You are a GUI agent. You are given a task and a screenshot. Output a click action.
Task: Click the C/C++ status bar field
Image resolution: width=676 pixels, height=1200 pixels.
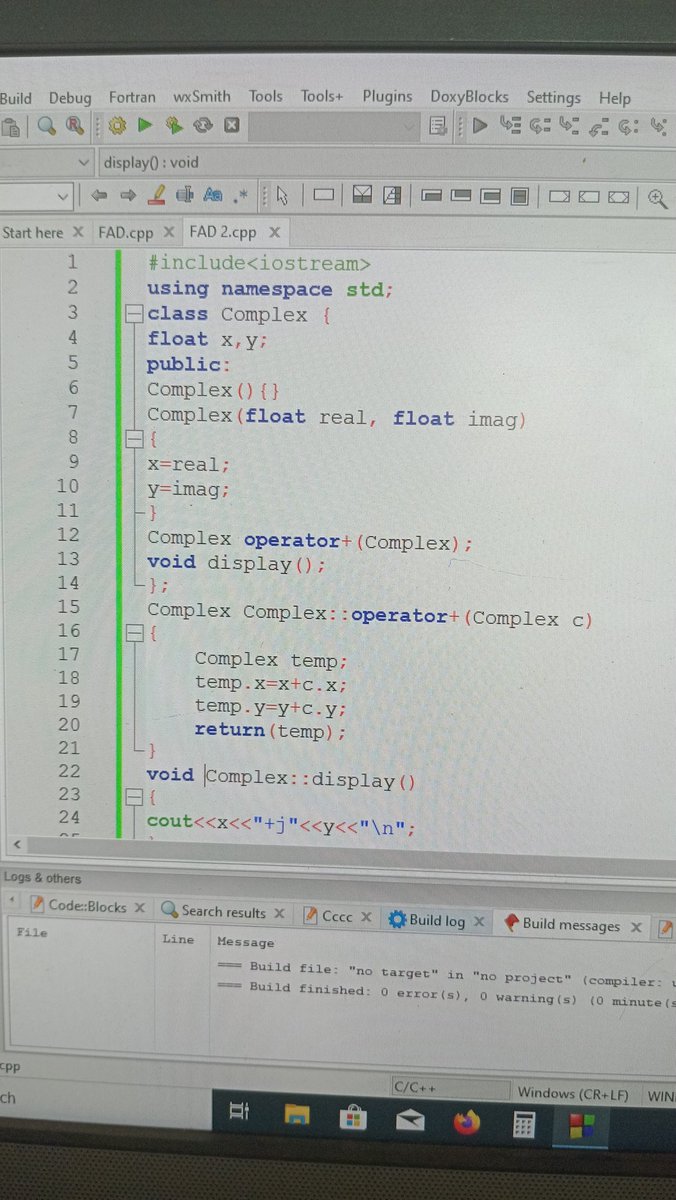coord(448,1087)
